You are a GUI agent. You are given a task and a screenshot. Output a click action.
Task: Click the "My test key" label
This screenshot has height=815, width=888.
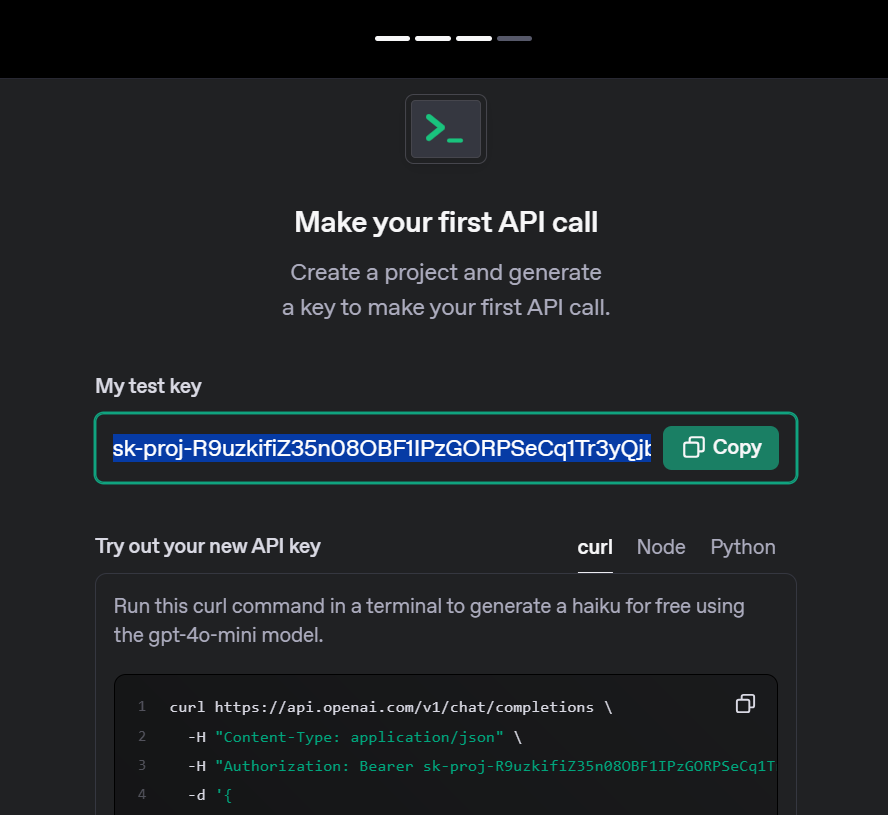(148, 386)
